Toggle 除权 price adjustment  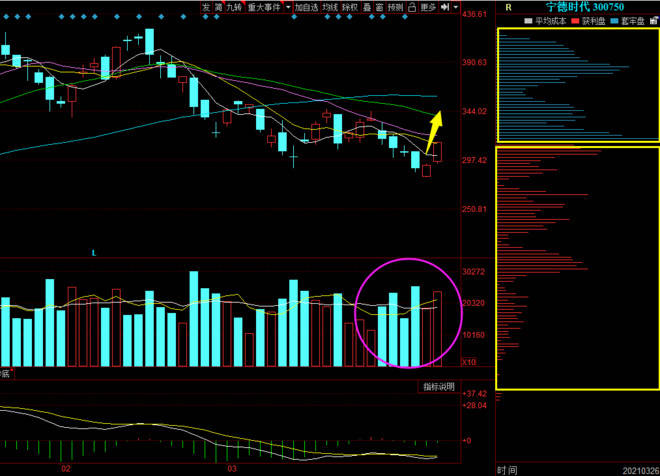click(x=350, y=7)
